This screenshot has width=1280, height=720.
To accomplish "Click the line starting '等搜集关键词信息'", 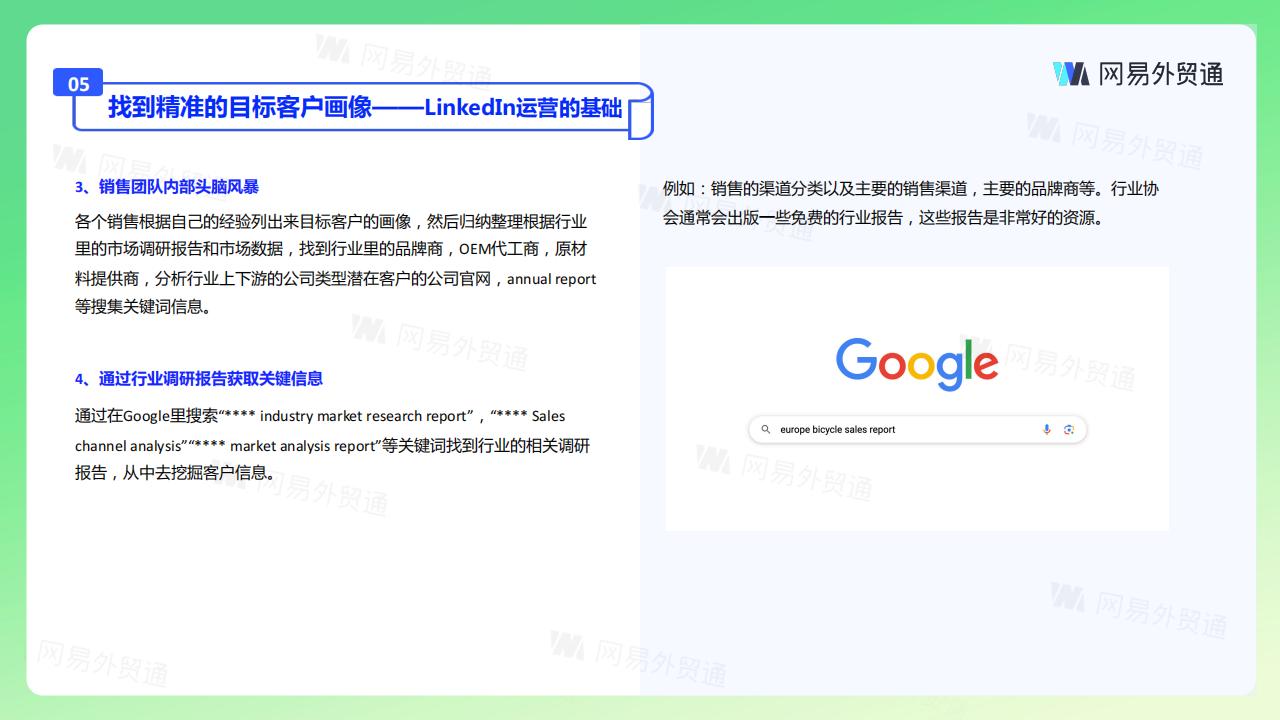I will click(x=143, y=307).
